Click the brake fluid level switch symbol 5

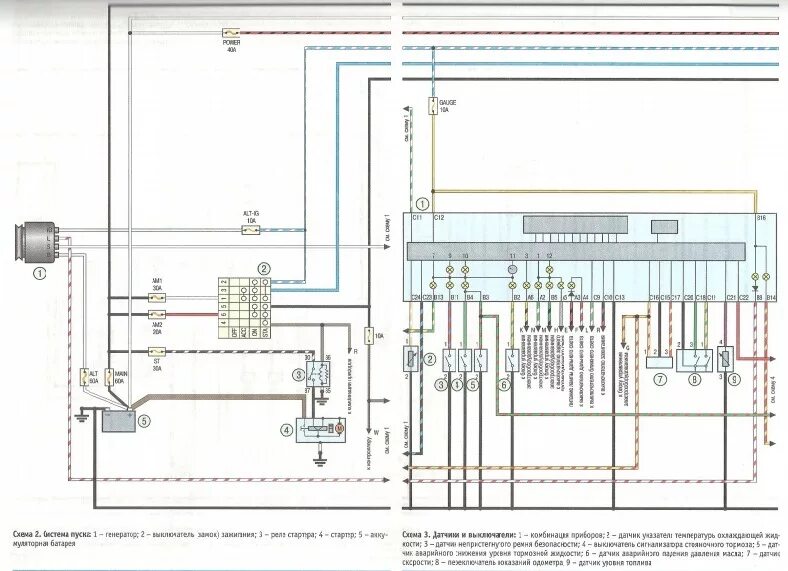click(480, 360)
